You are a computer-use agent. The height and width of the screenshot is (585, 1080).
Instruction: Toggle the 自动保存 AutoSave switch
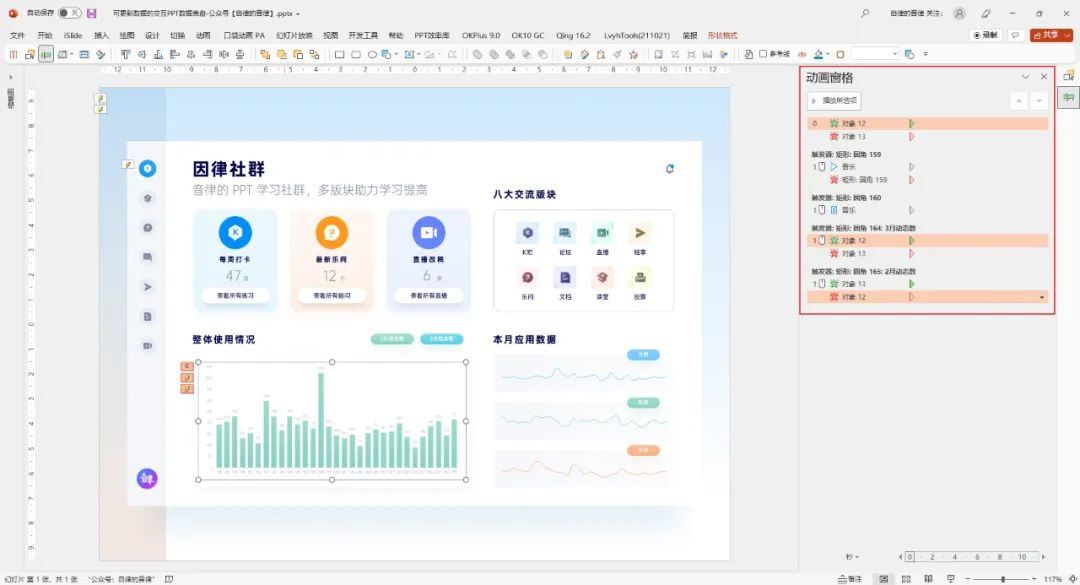[x=69, y=13]
